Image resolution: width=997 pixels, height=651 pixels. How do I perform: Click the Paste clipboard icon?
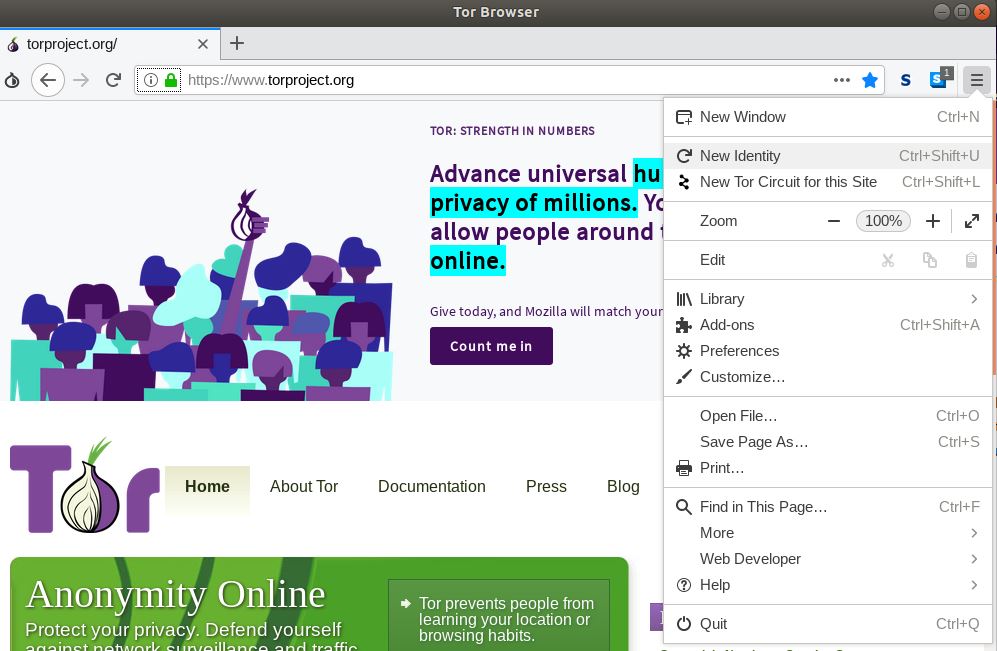point(971,260)
